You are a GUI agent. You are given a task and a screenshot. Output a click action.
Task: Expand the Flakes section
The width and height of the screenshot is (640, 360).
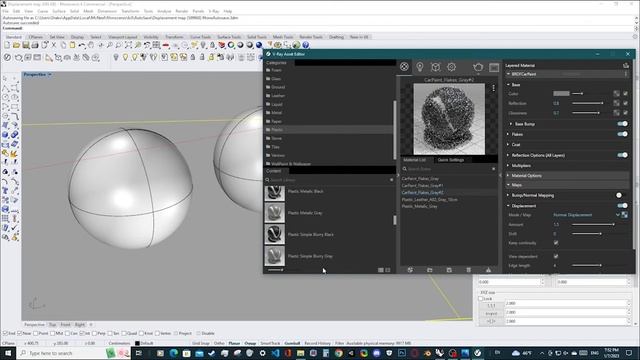tap(509, 134)
